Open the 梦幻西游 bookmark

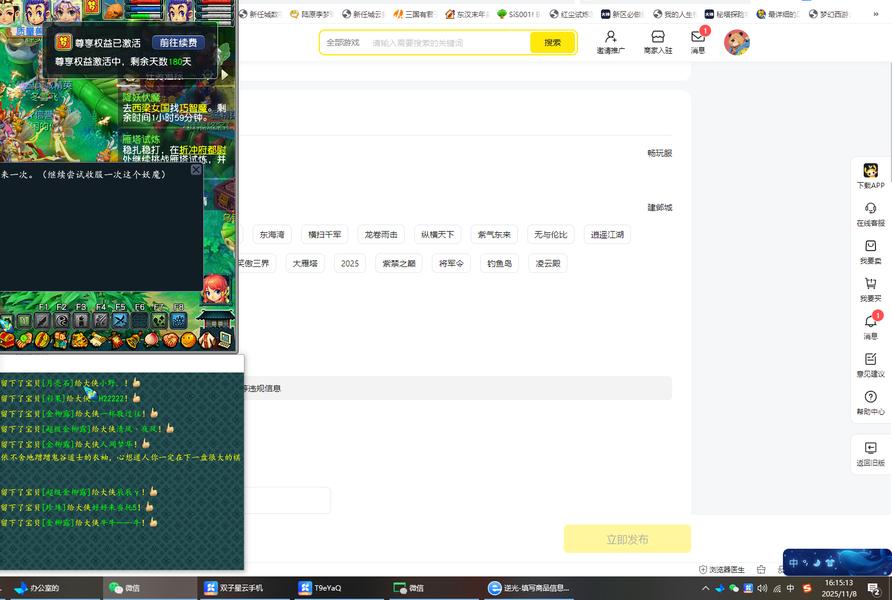(829, 14)
